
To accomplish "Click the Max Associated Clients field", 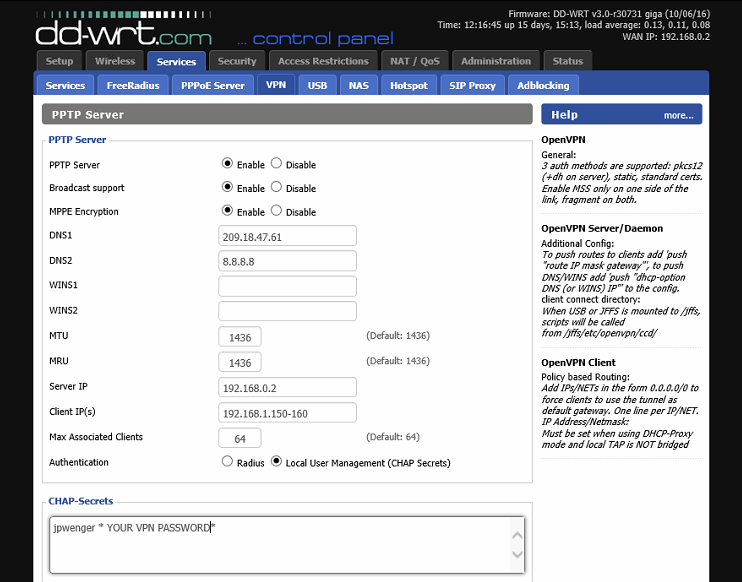I will [239, 438].
